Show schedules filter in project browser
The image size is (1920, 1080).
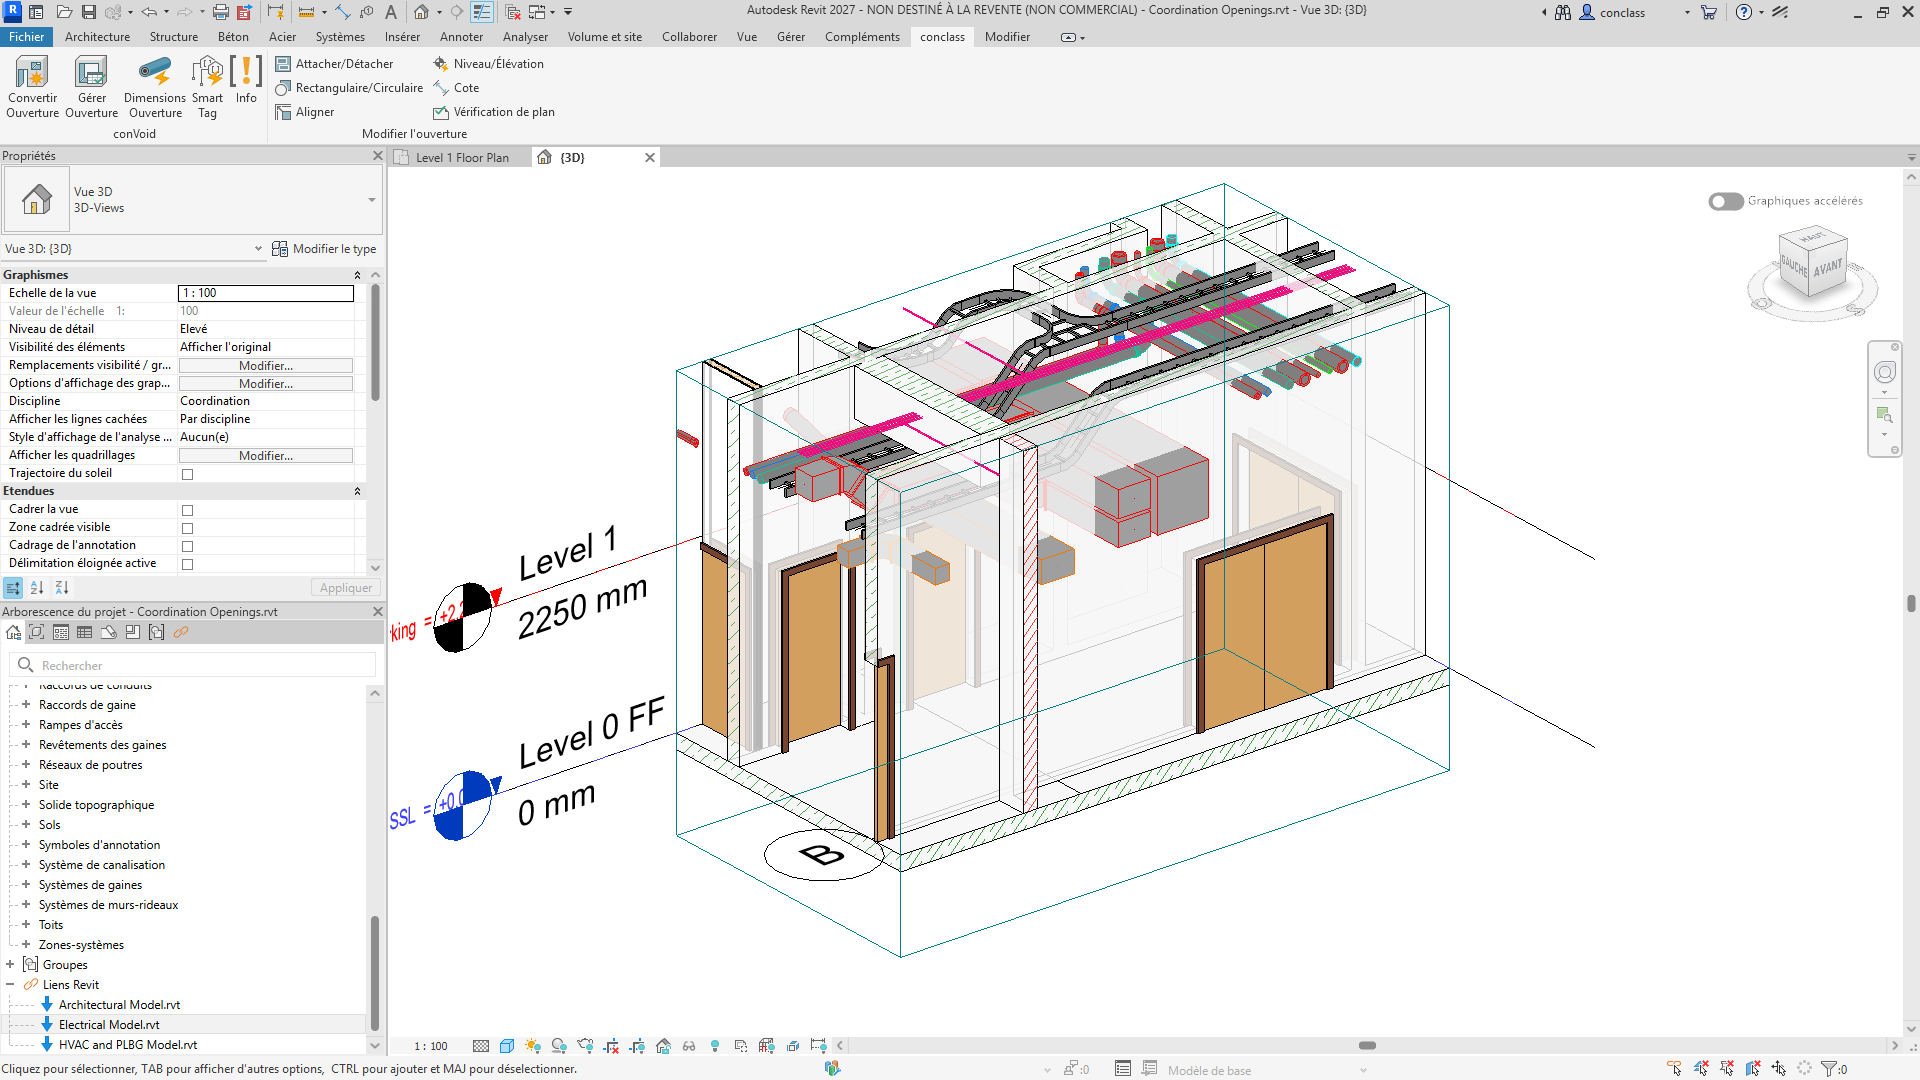[x=85, y=632]
